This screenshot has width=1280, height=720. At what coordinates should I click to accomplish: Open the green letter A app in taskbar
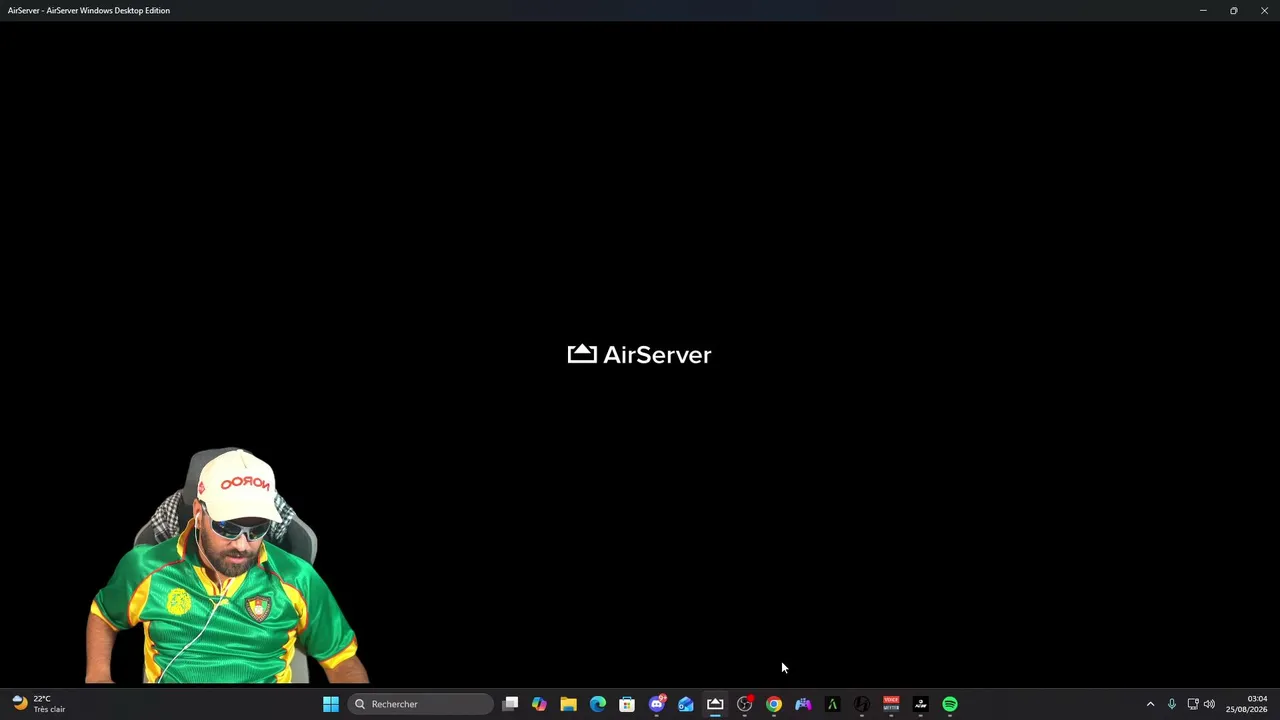832,704
